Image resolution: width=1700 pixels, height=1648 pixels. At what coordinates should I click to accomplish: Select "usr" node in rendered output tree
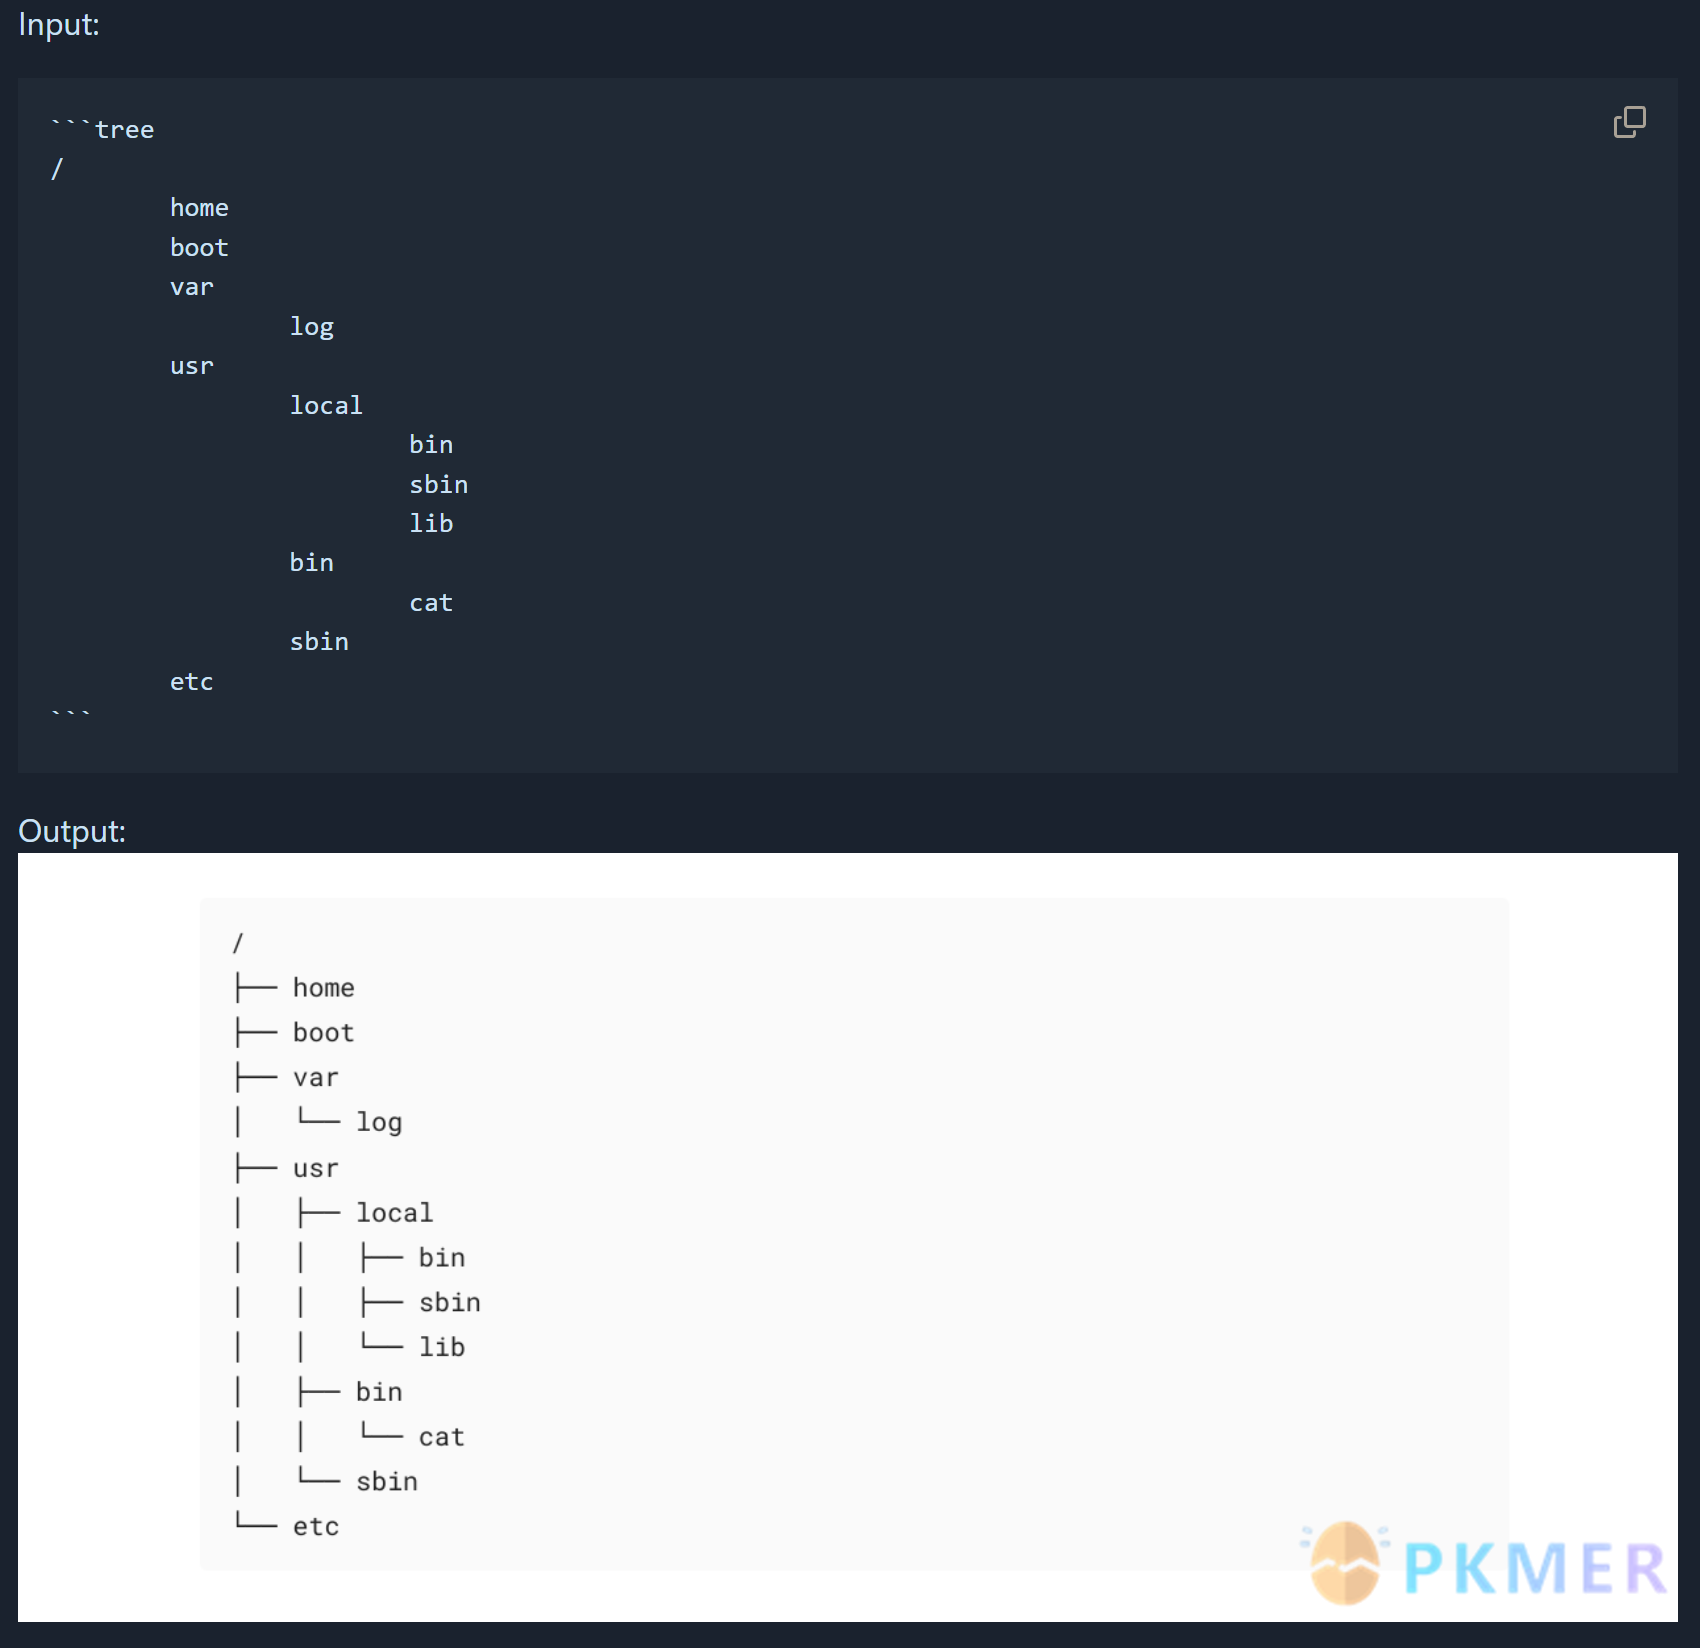(x=316, y=1168)
